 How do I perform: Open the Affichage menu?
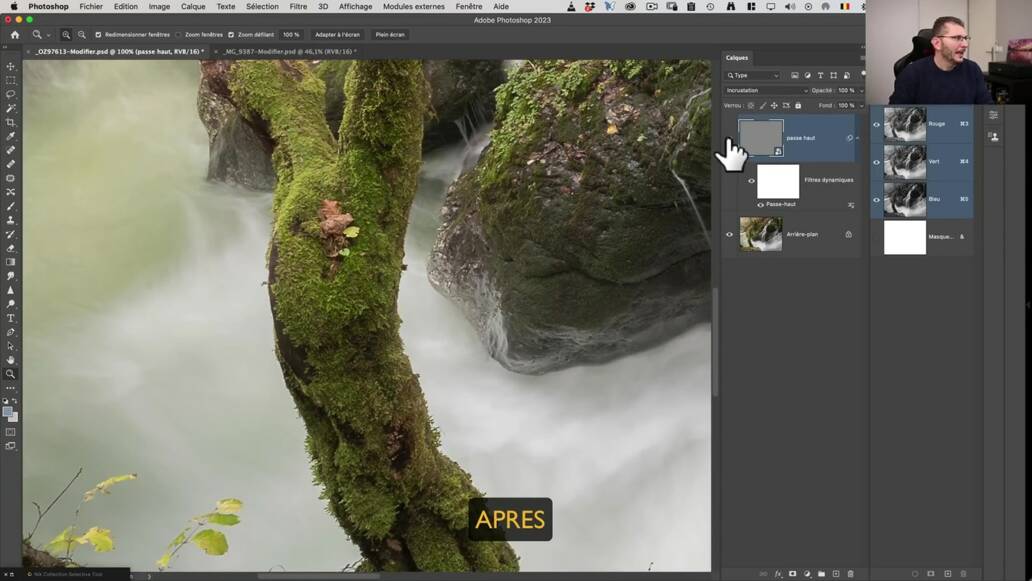click(355, 7)
